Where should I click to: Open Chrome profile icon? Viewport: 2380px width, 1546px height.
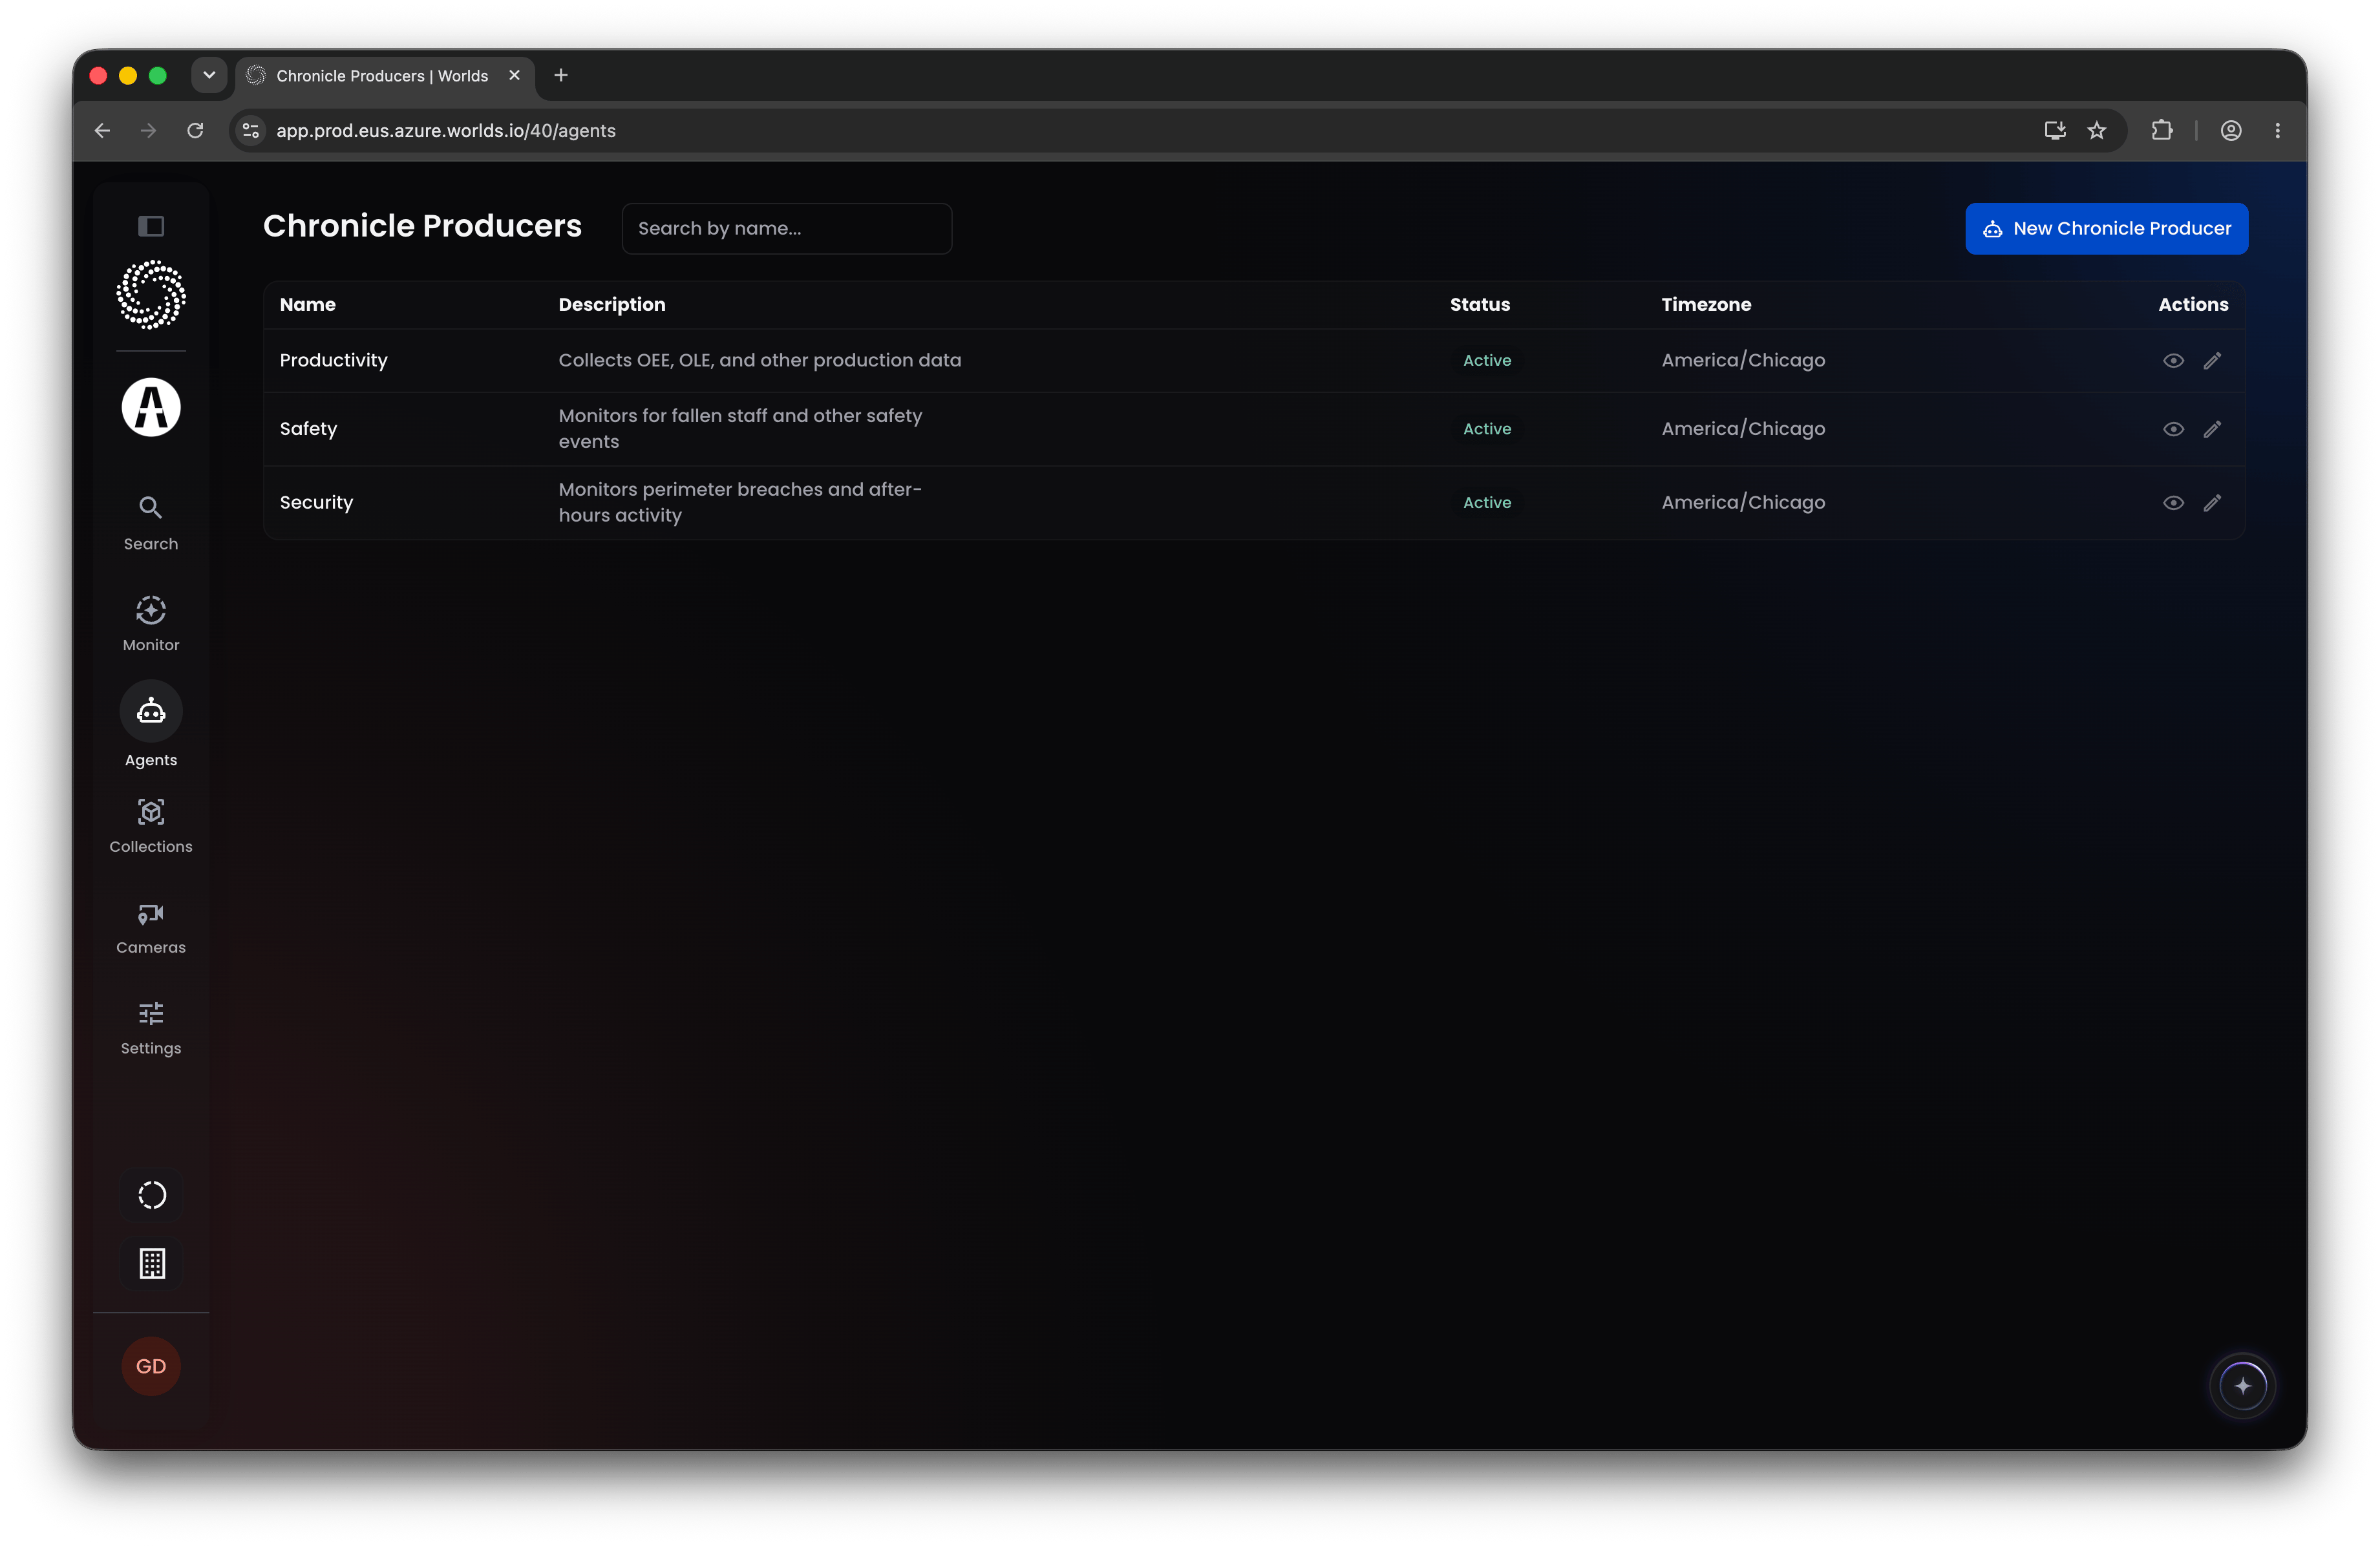(2231, 131)
